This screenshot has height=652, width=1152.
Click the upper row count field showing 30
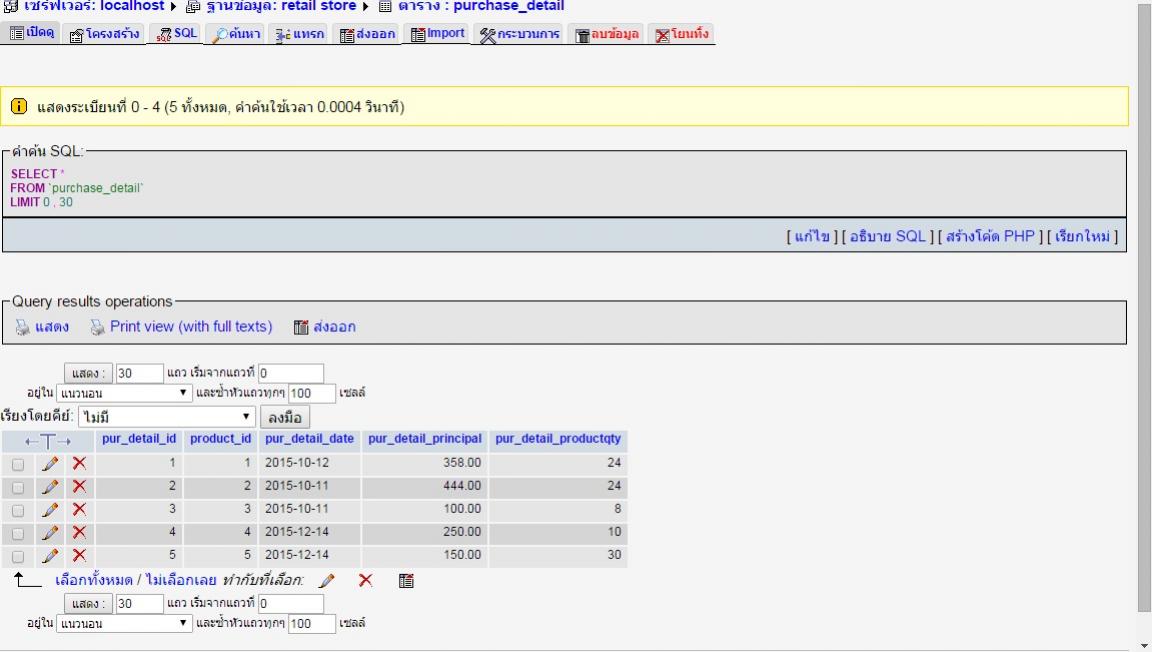[x=140, y=373]
